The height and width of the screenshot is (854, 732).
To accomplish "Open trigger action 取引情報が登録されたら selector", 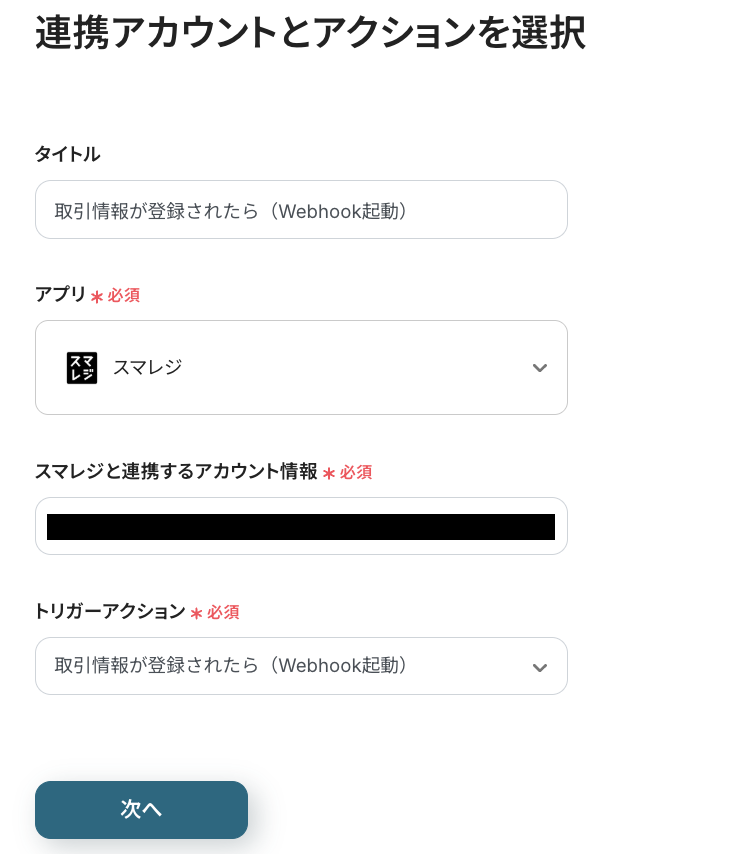I will pyautogui.click(x=280, y=666).
